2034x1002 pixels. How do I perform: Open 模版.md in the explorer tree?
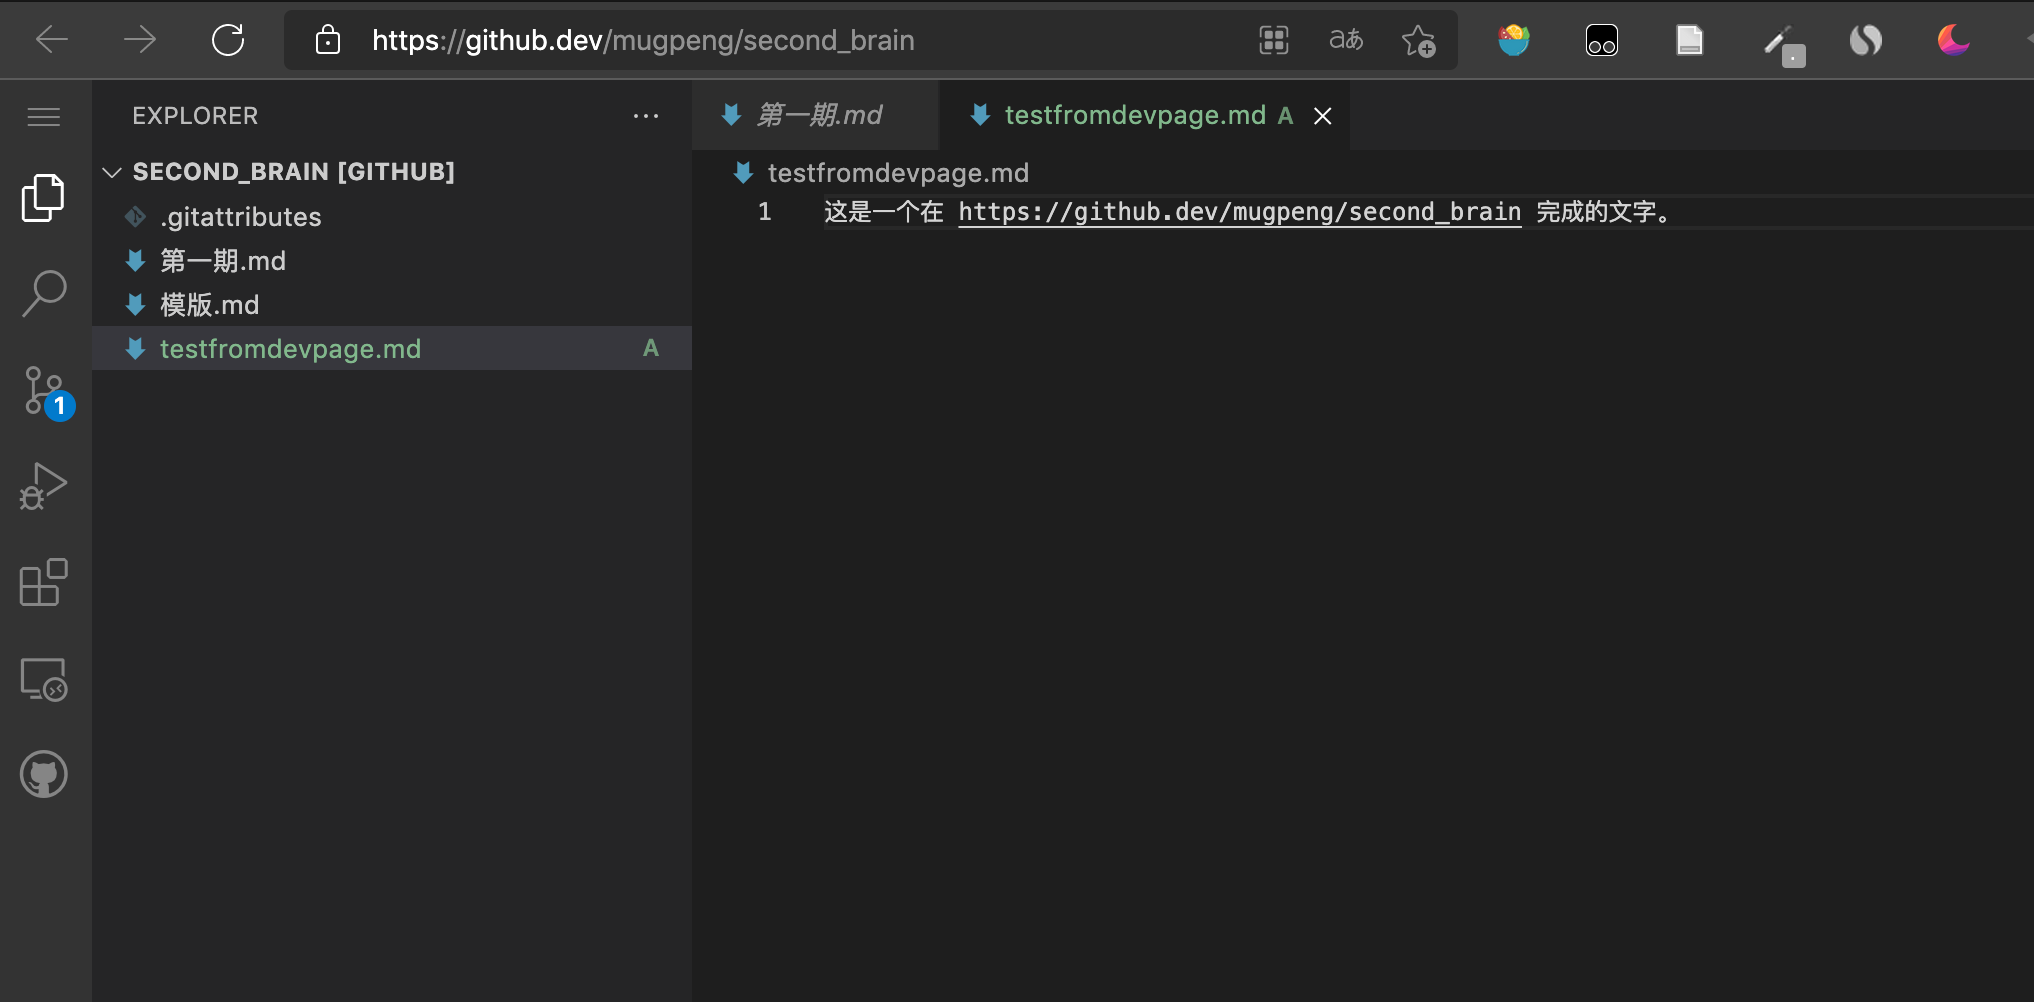coord(392,305)
